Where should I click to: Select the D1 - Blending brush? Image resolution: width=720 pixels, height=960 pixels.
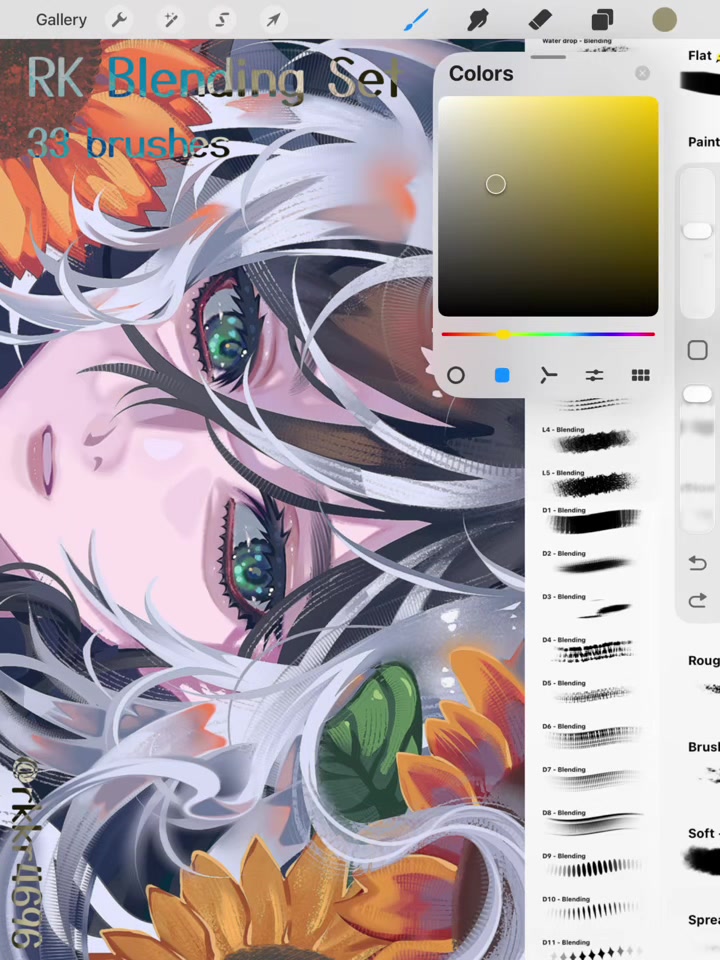coord(590,521)
